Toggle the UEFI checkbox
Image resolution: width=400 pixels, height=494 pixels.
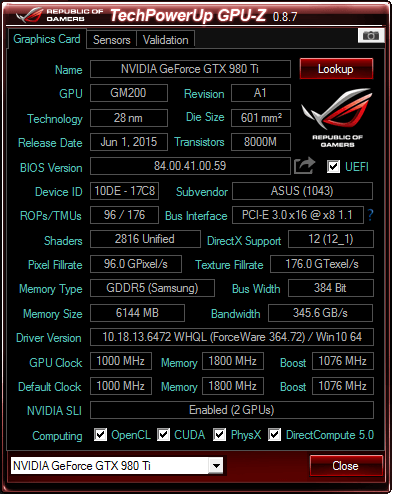(x=333, y=166)
